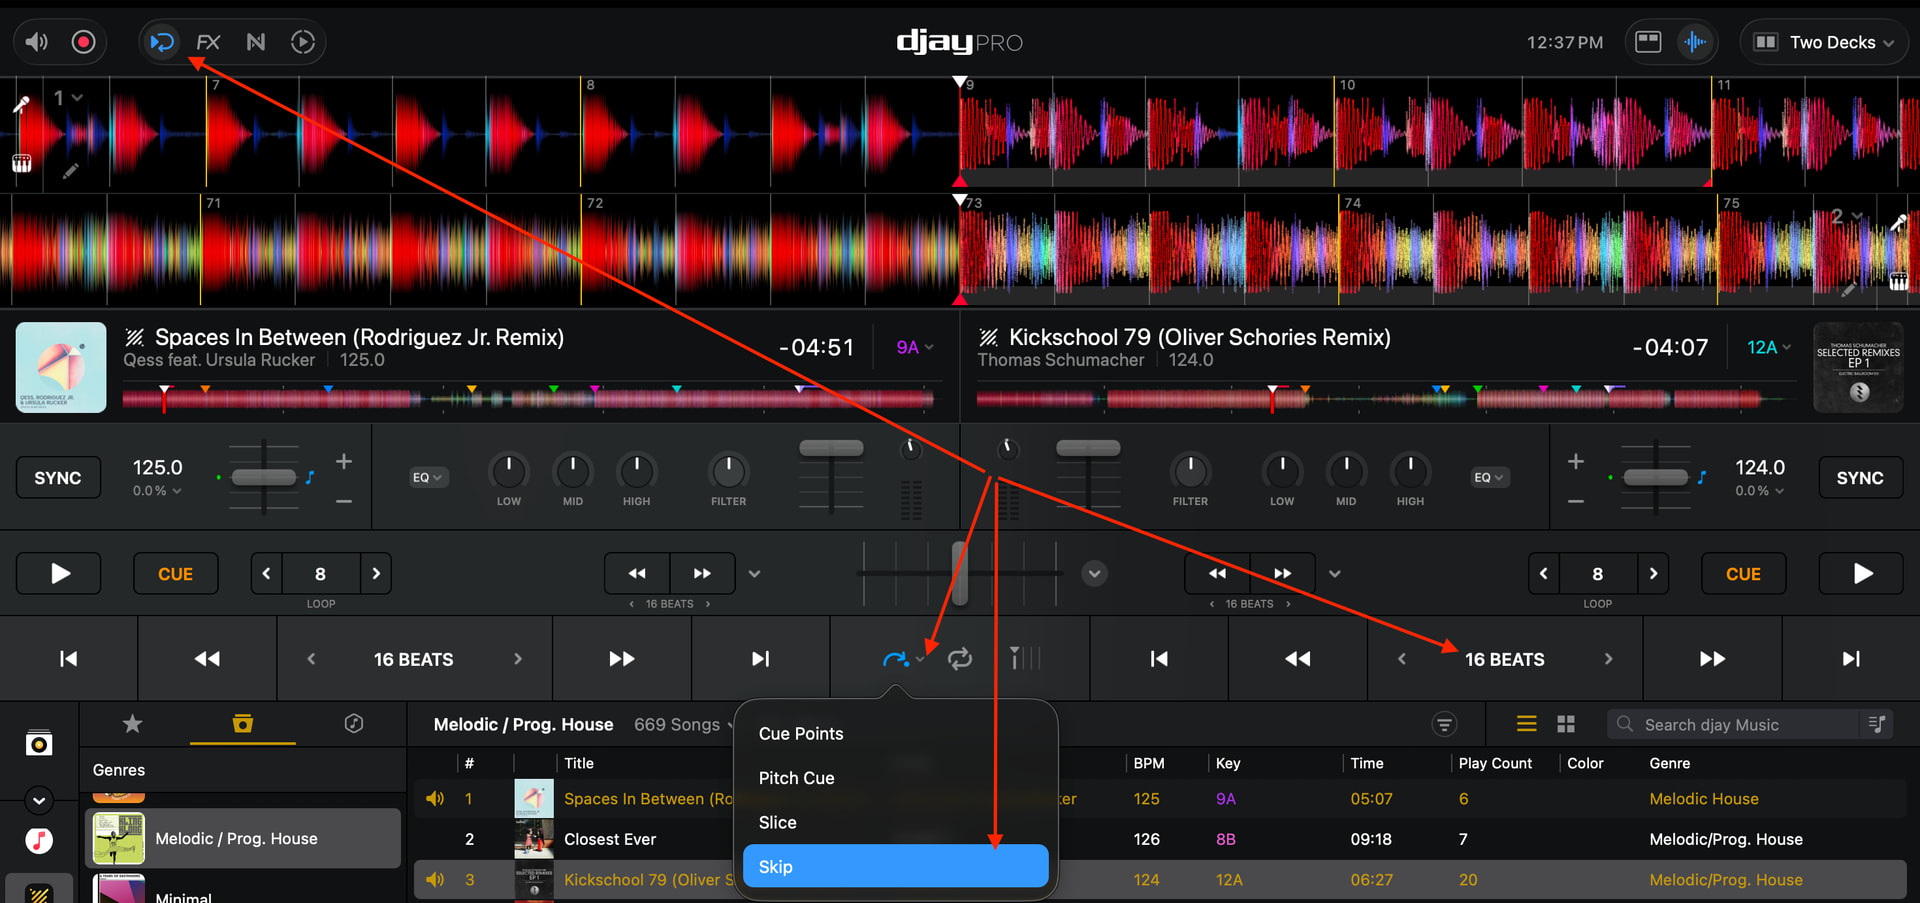Screen dimensions: 1920x903
Task: Open the Neural Mix panel
Action: coord(256,42)
